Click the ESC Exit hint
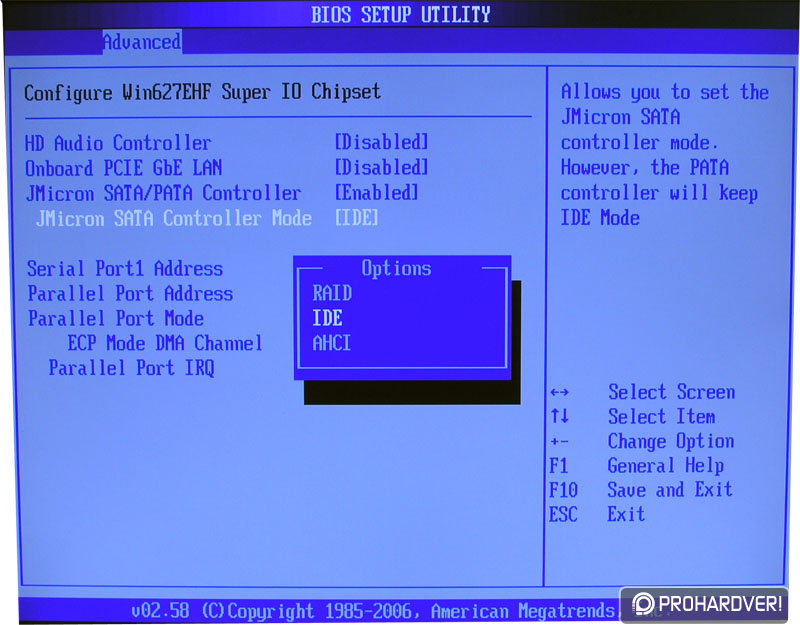800x625 pixels. [x=597, y=514]
